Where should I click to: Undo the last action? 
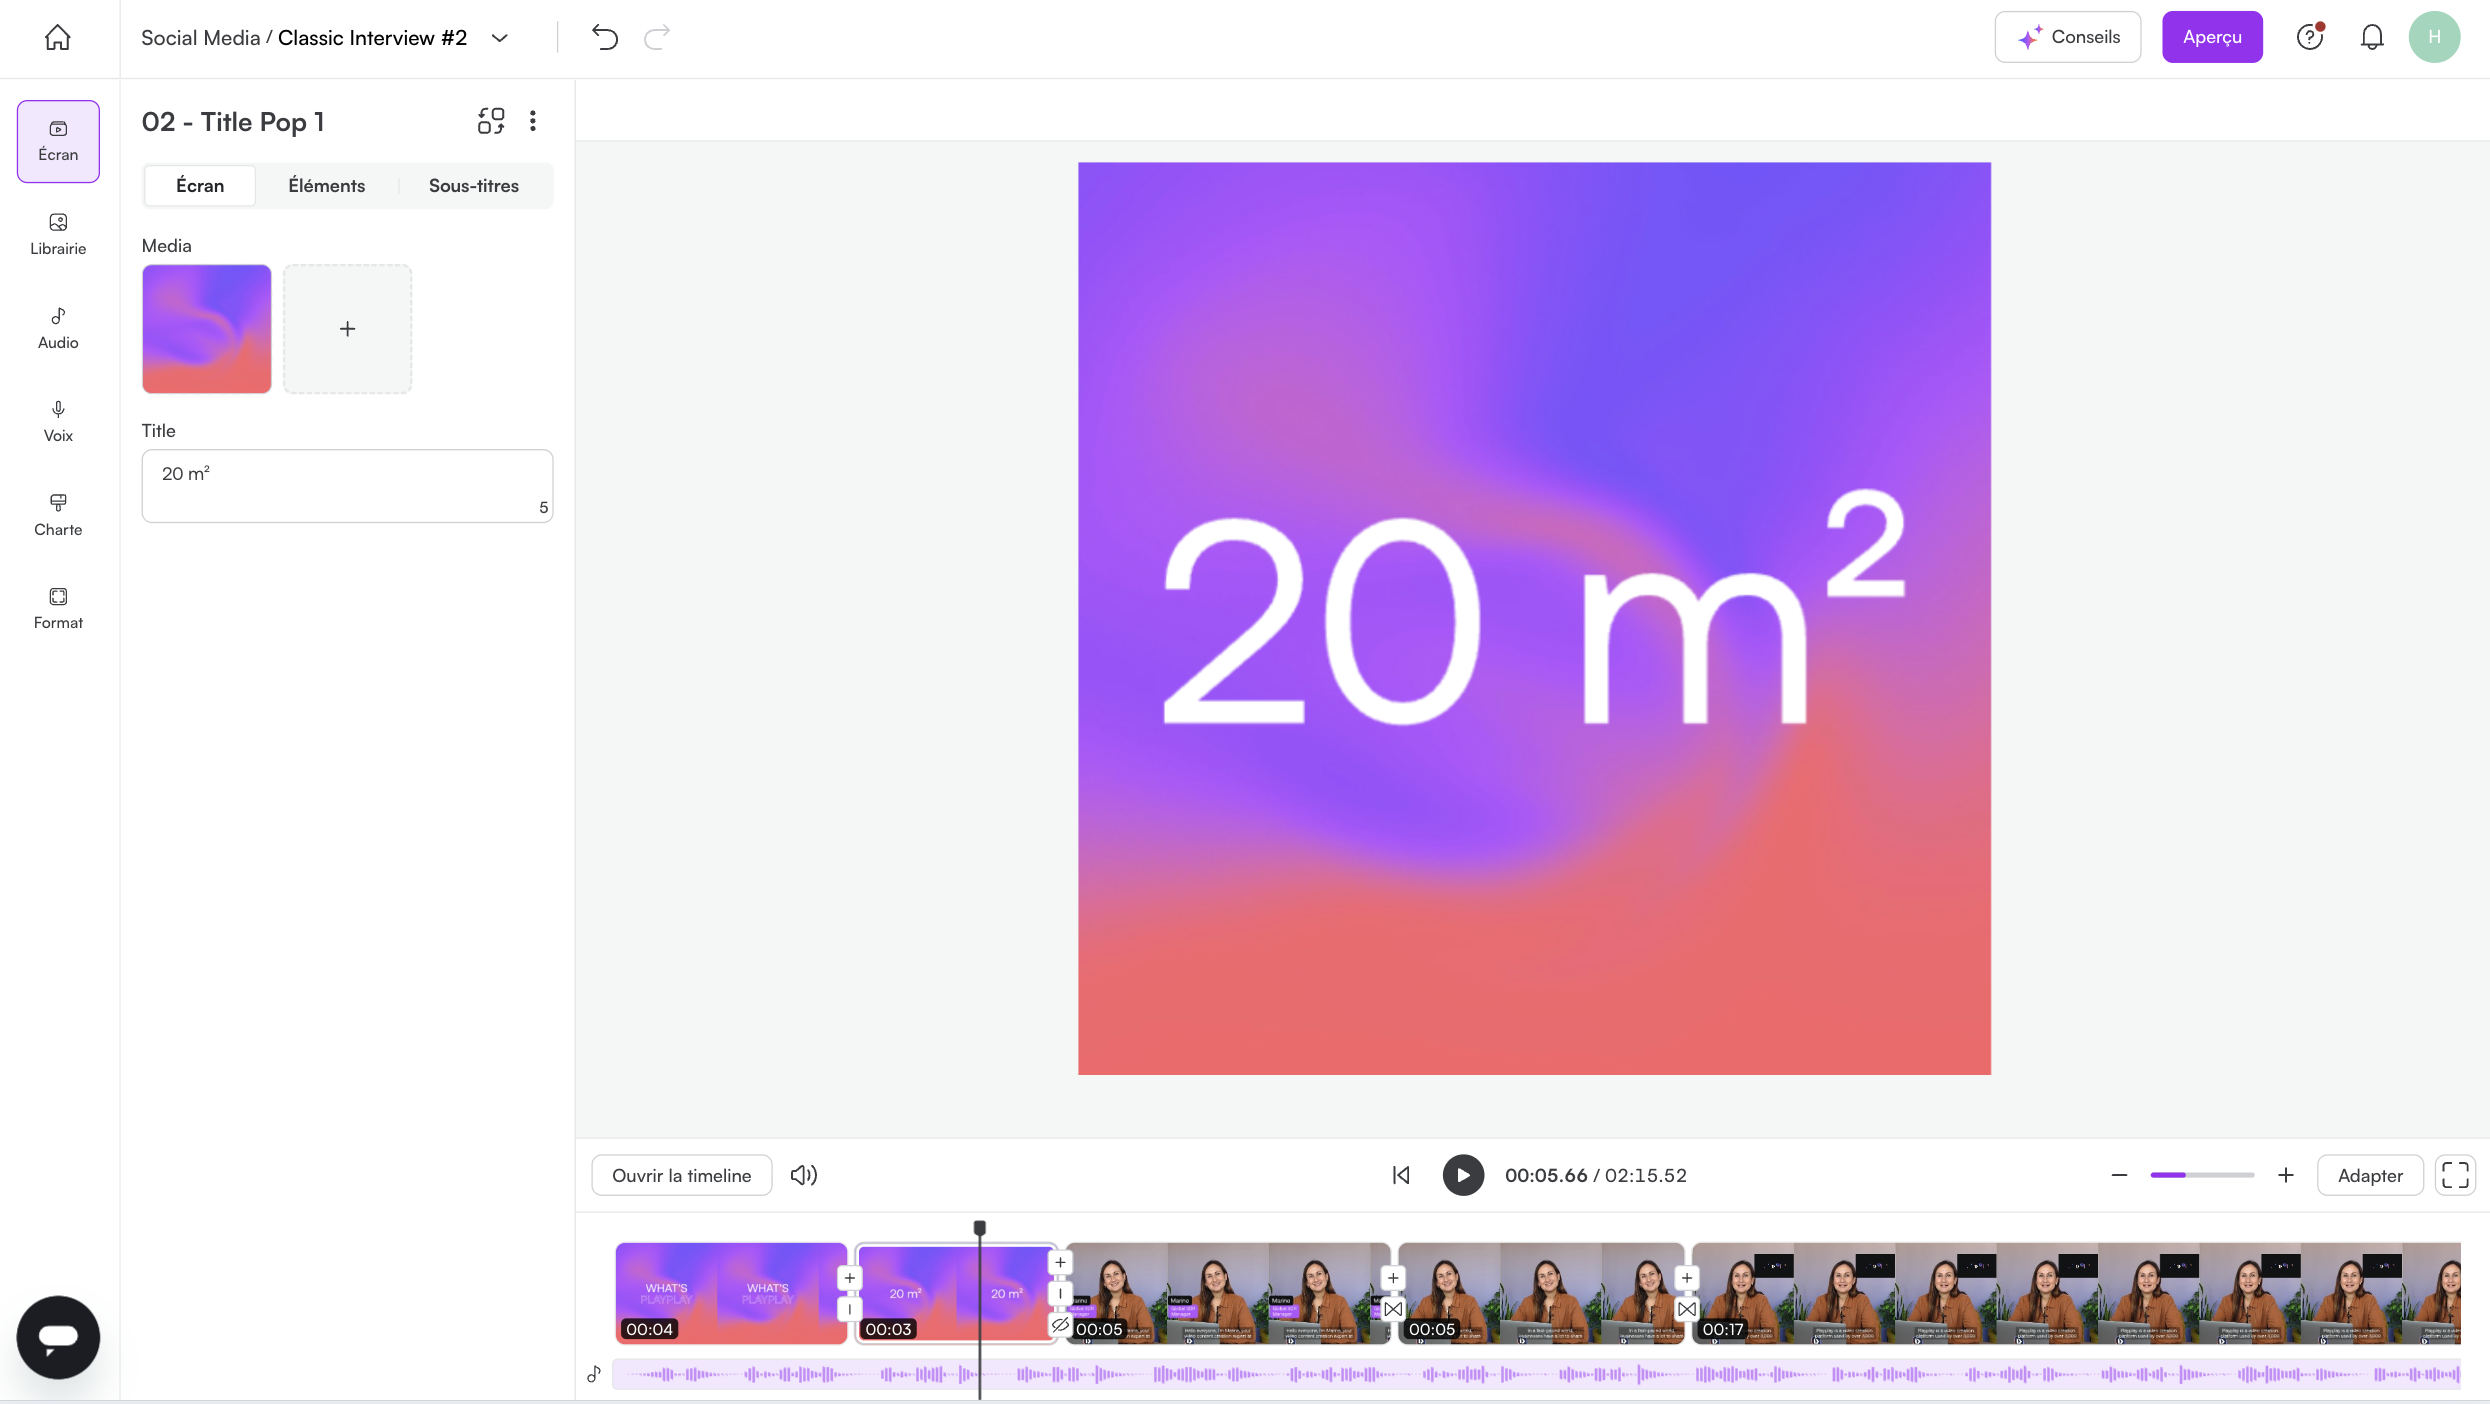click(x=605, y=38)
